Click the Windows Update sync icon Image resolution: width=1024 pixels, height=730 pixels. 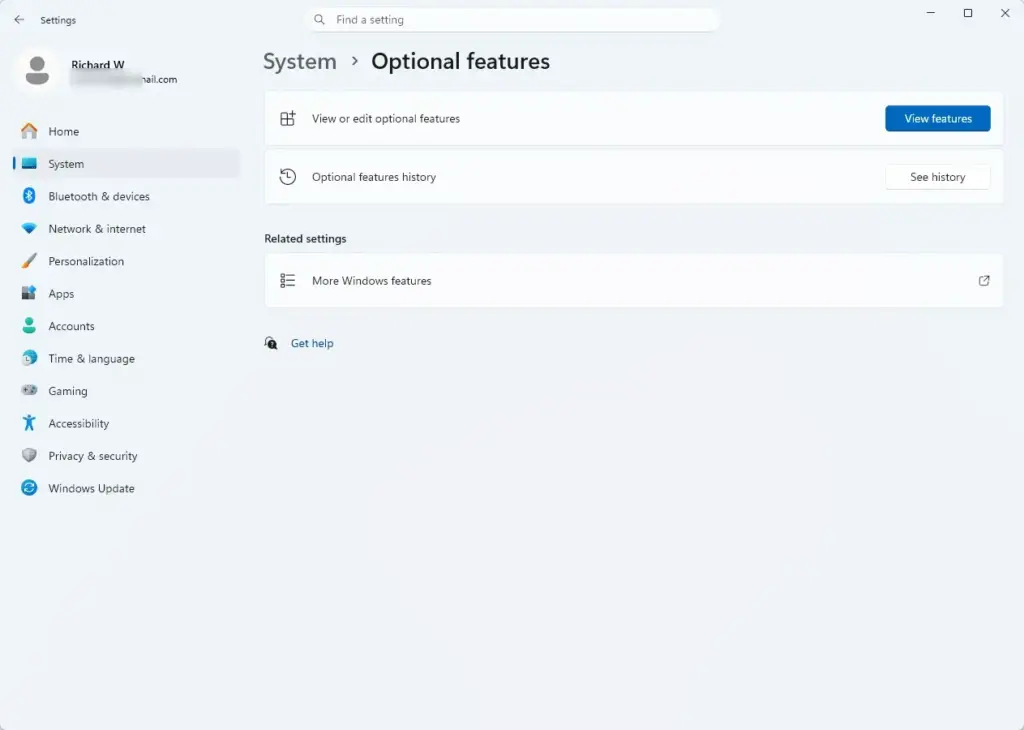tap(29, 488)
